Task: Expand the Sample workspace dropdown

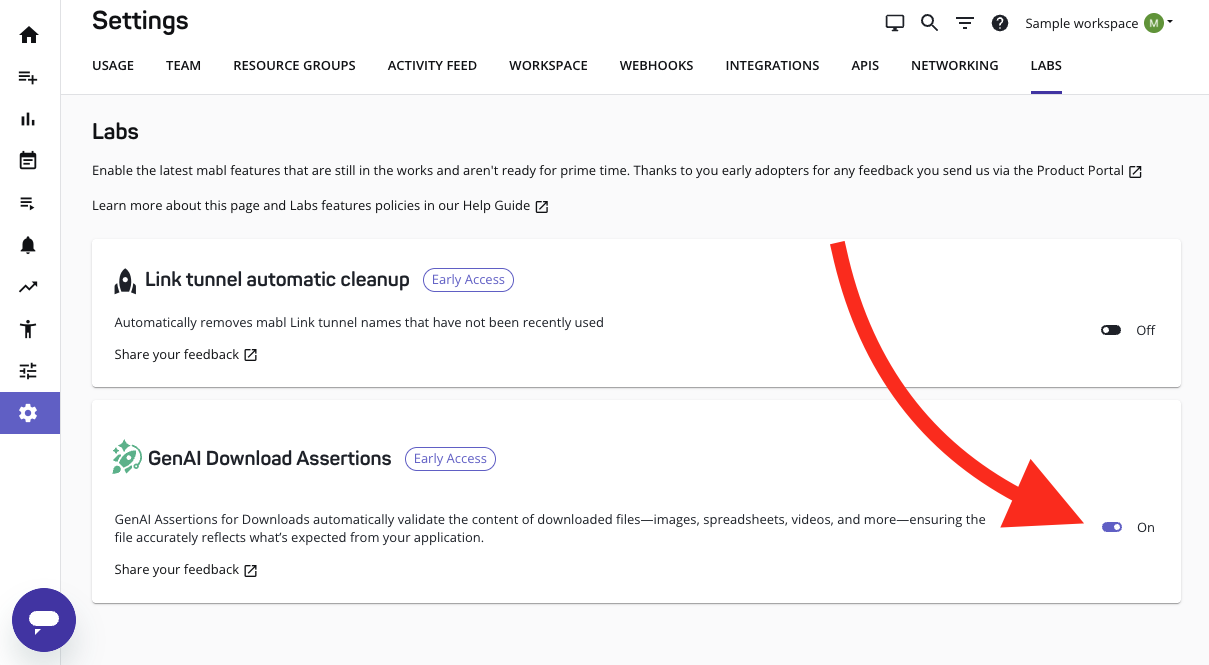Action: point(1097,22)
